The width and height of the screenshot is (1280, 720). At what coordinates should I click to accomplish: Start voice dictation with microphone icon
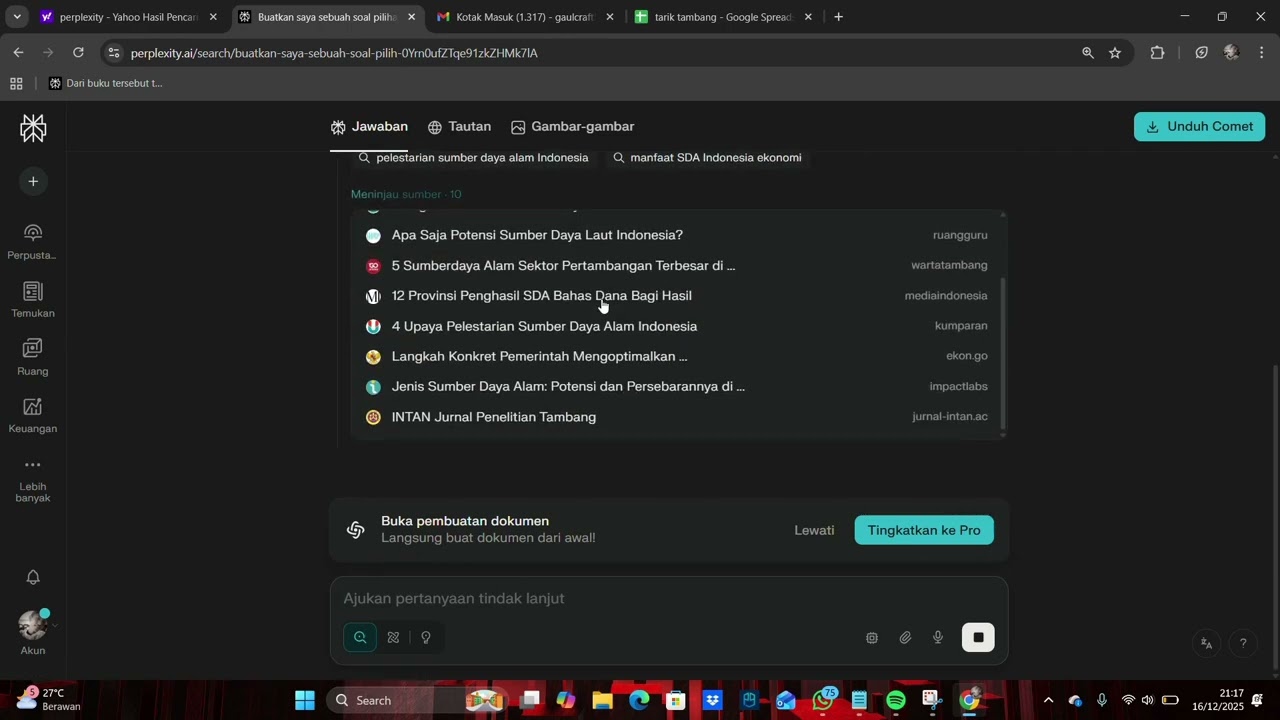pos(938,637)
